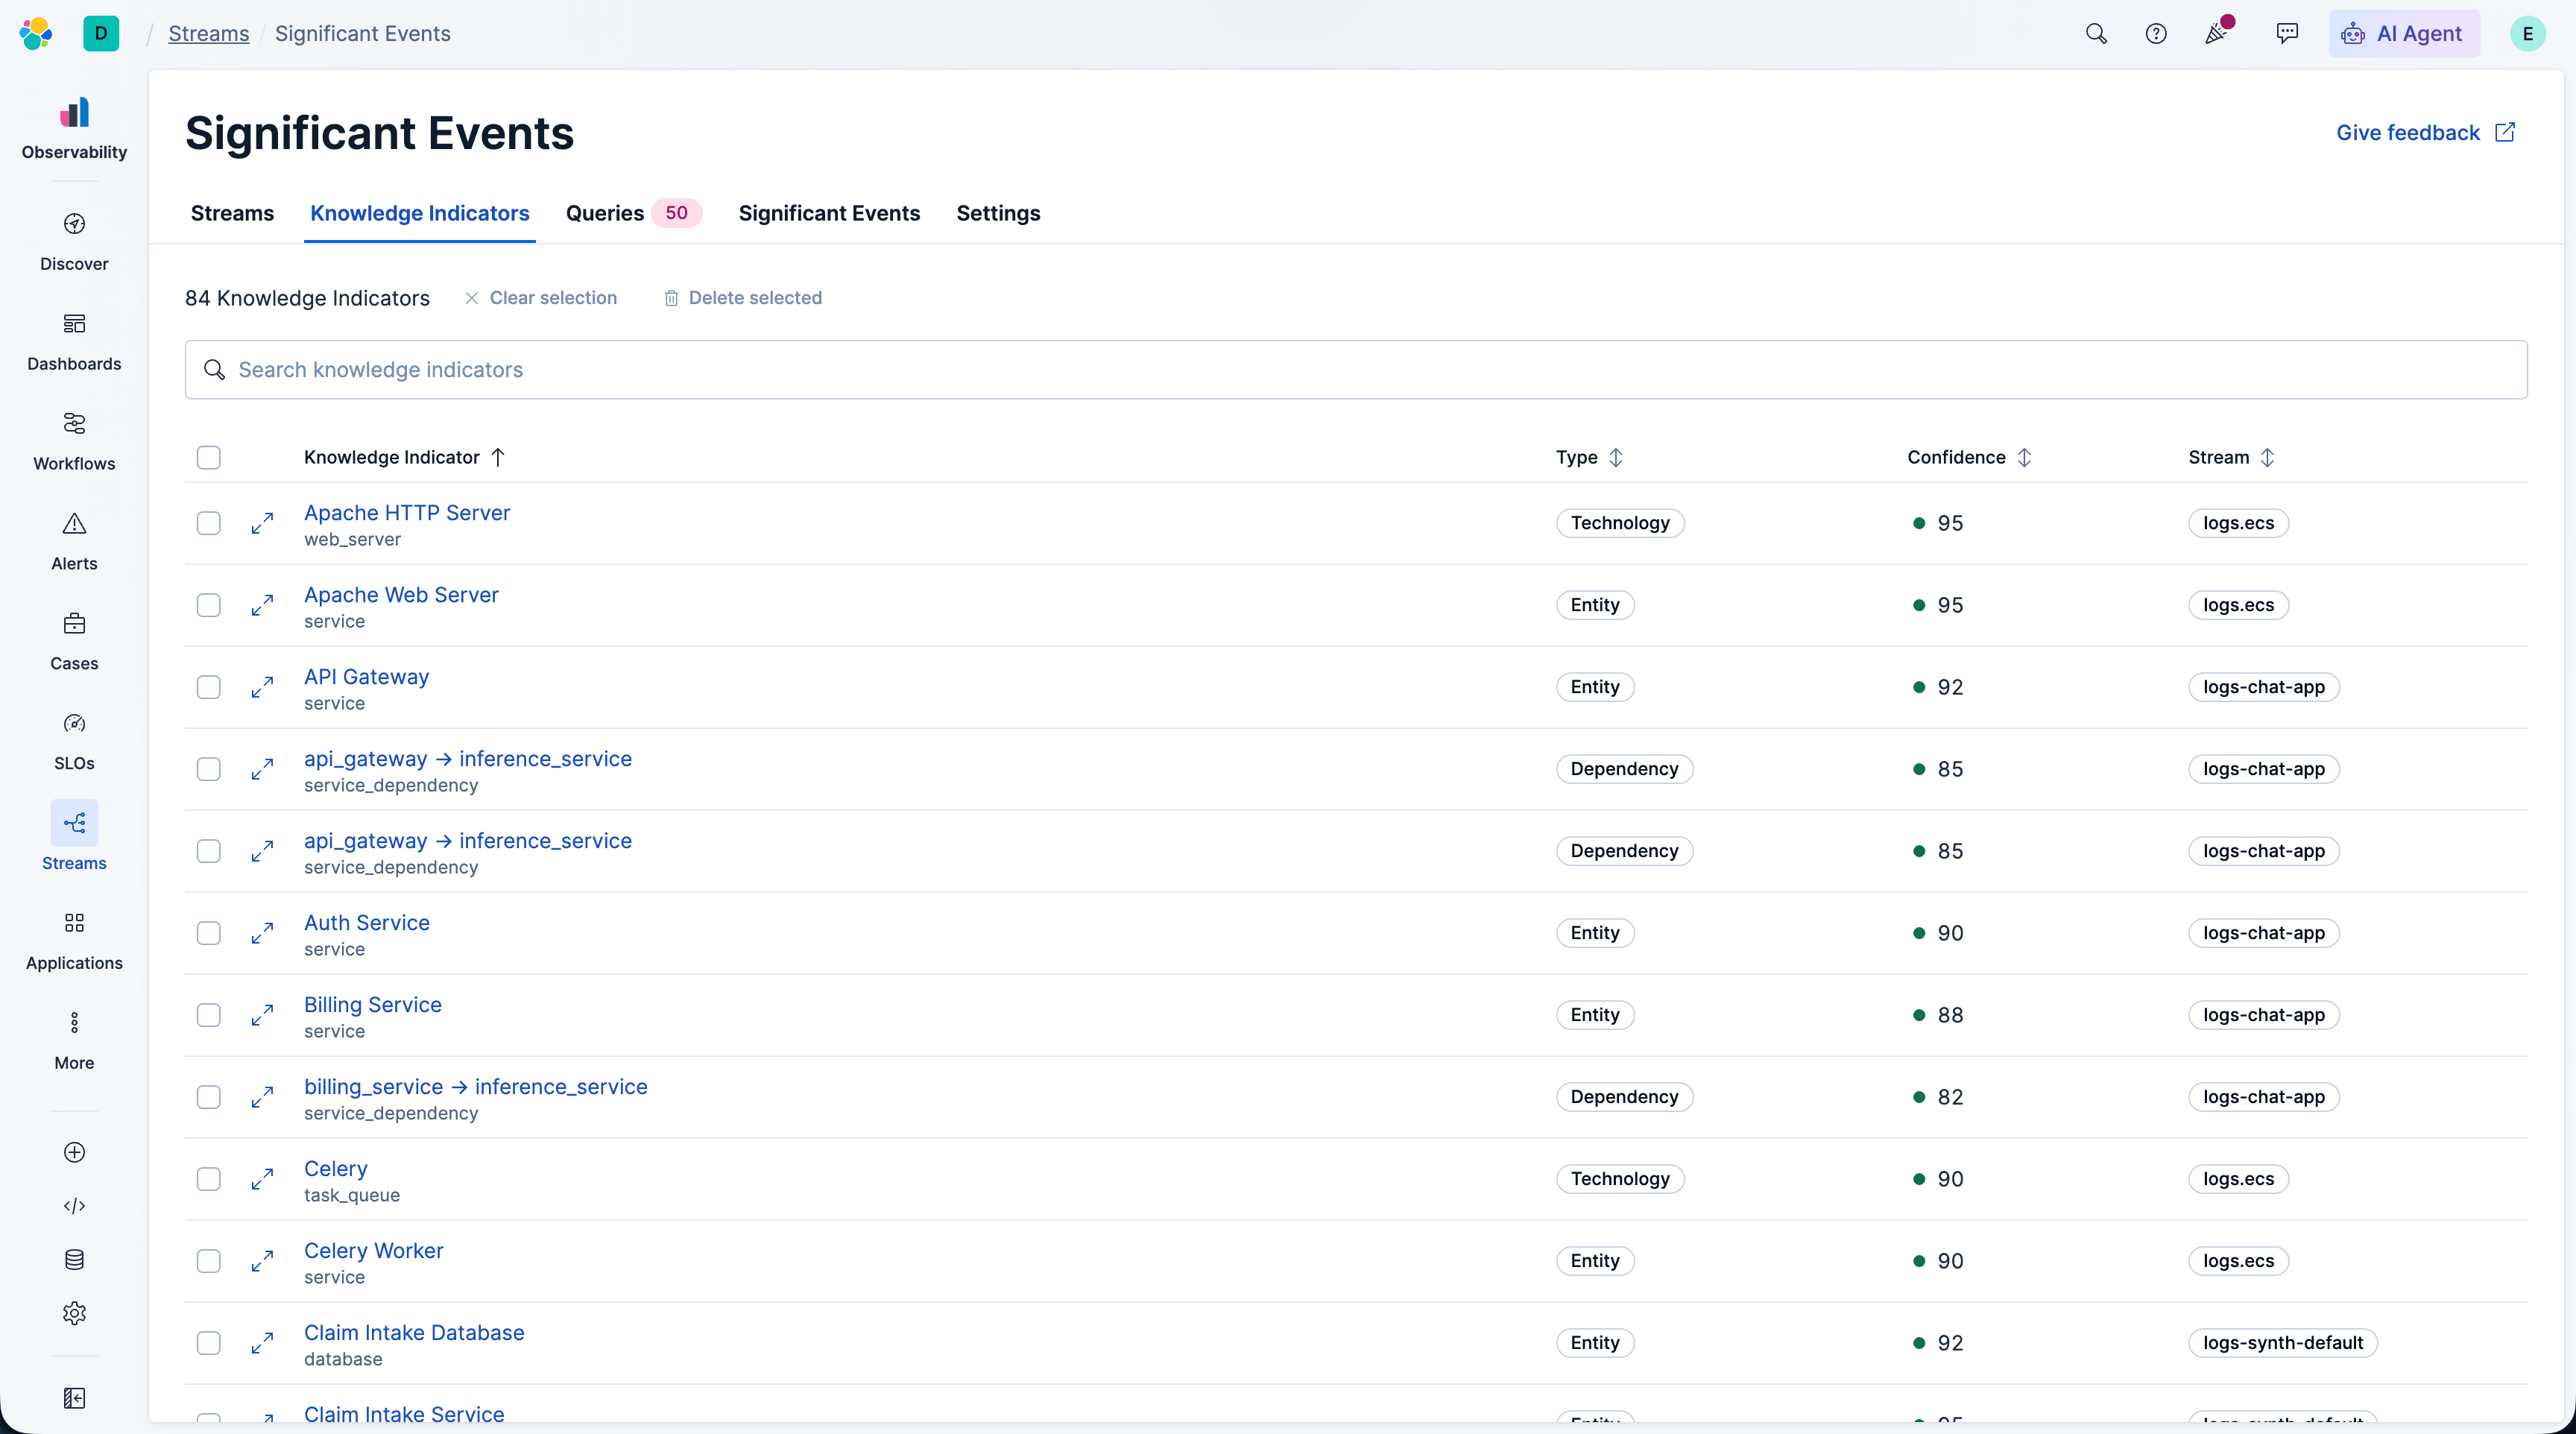Expand details for Apache HTTP Server row
The height and width of the screenshot is (1434, 2576).
(262, 523)
